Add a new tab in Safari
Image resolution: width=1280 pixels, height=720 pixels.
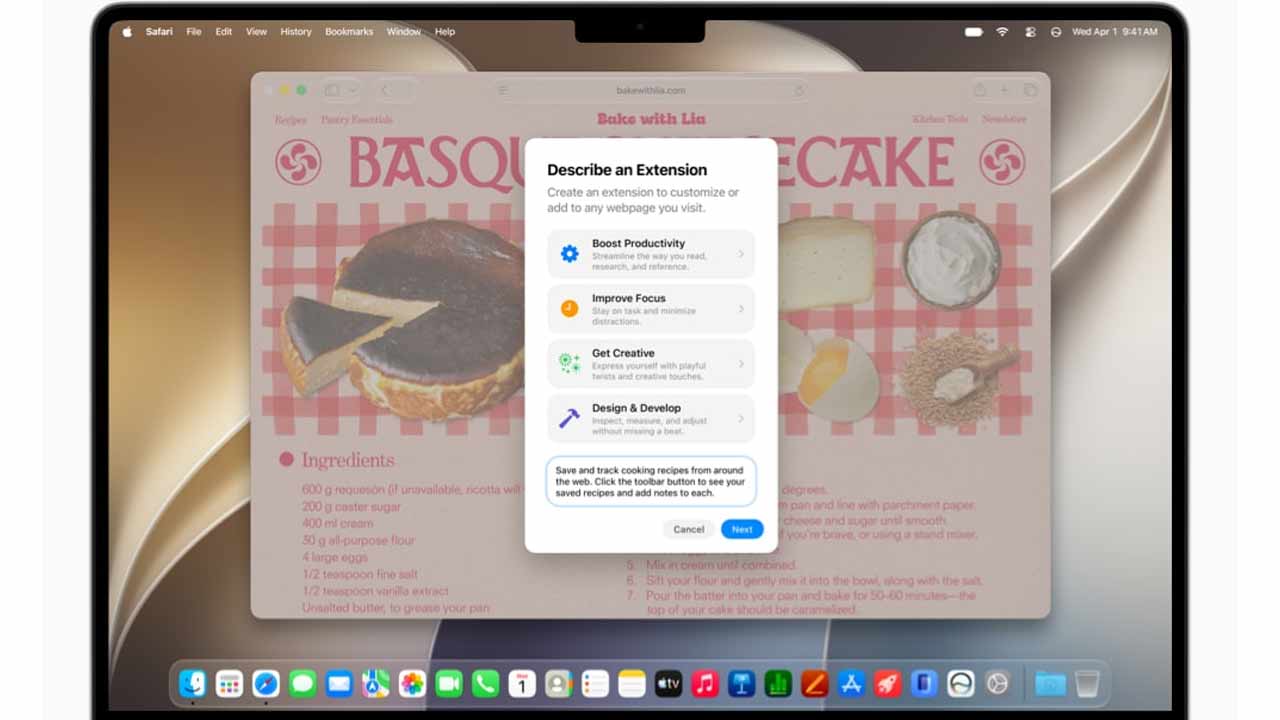point(1005,90)
